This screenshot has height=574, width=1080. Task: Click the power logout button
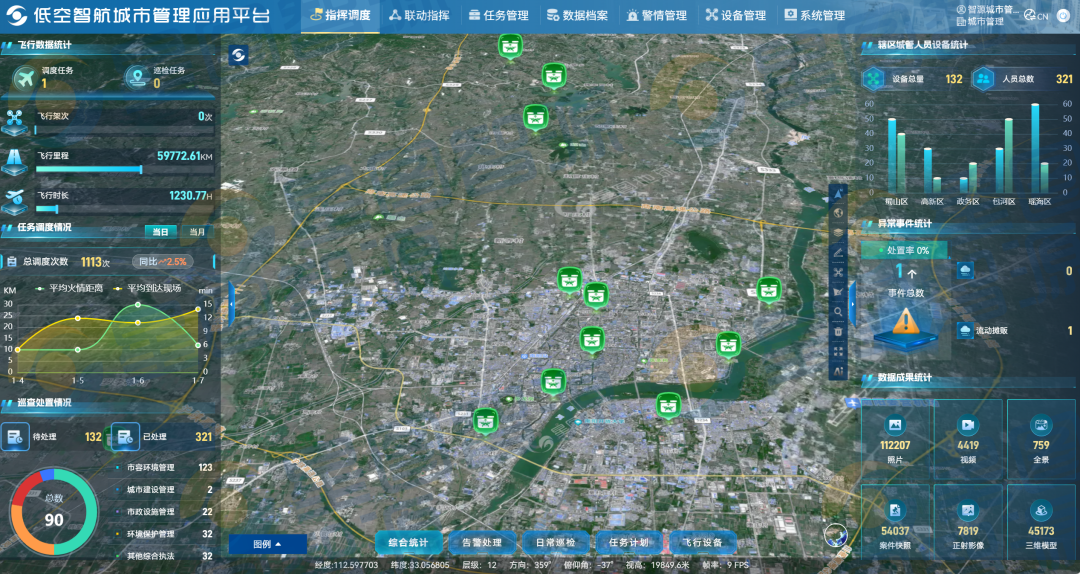pos(1063,15)
